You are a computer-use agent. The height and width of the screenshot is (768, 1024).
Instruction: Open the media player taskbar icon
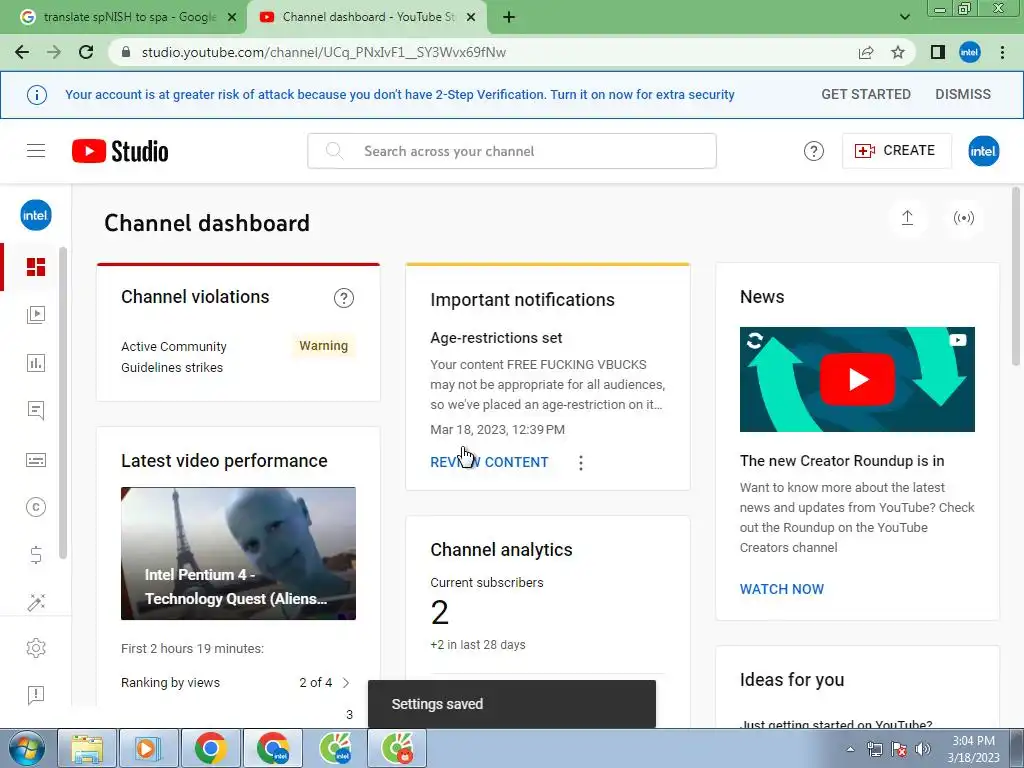[147, 749]
